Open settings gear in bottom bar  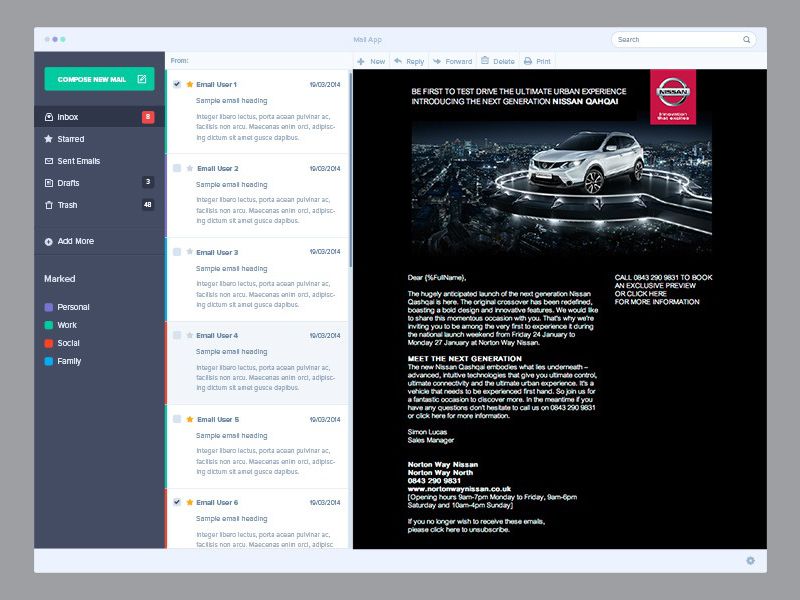[751, 561]
